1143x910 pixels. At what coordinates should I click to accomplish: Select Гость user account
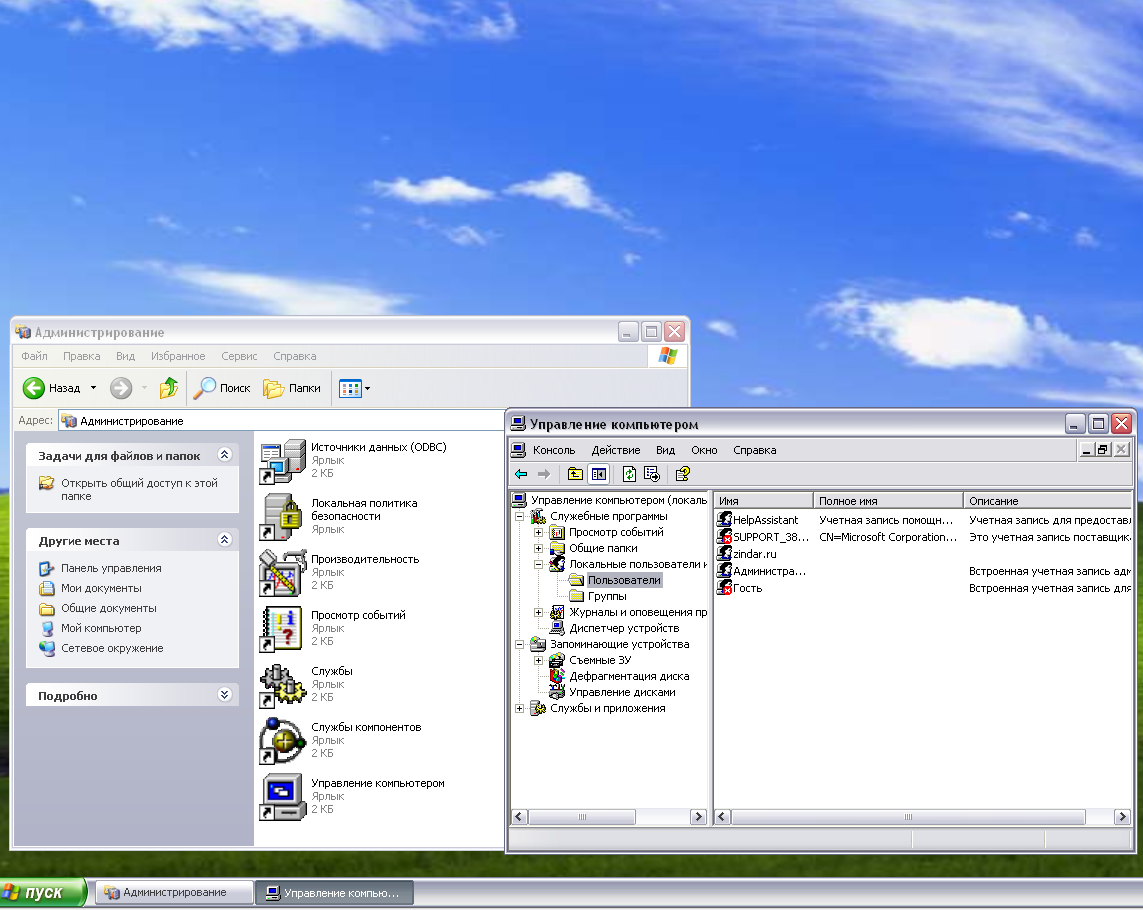pos(740,588)
